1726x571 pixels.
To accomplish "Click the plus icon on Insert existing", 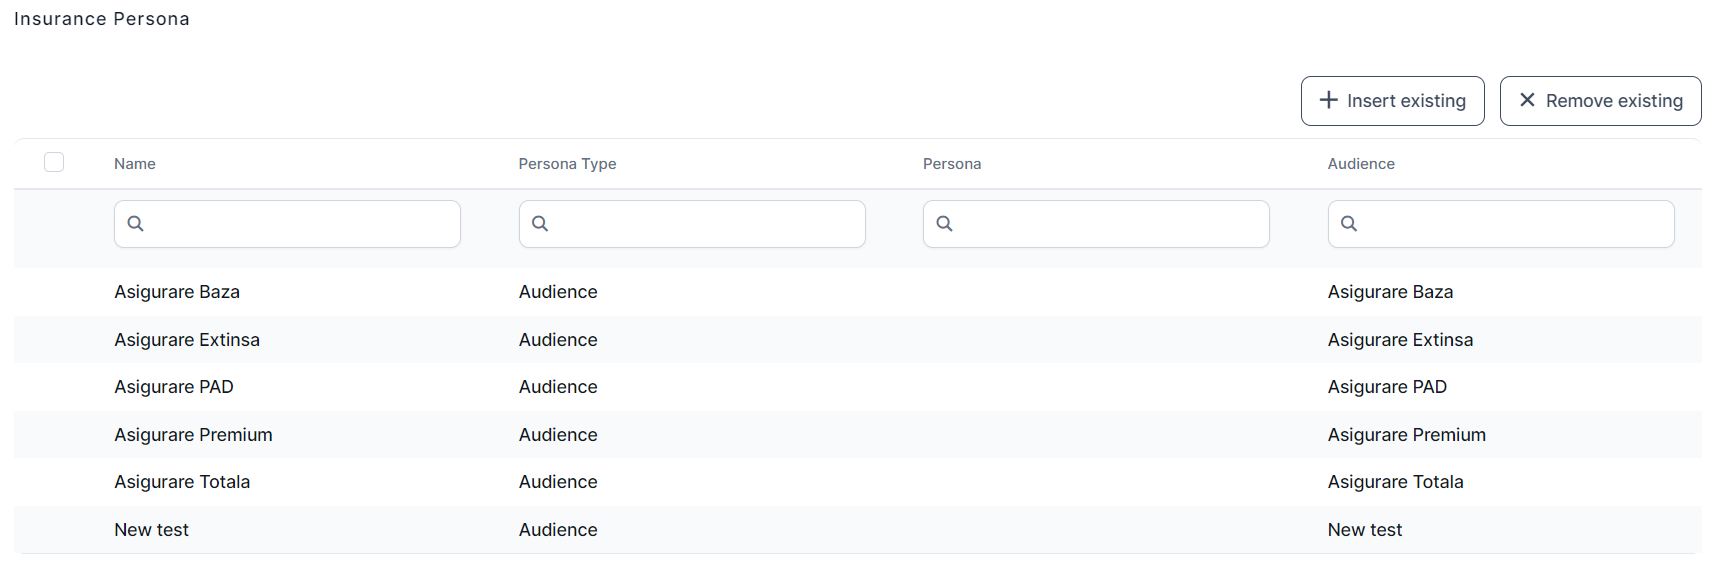I will [1328, 100].
